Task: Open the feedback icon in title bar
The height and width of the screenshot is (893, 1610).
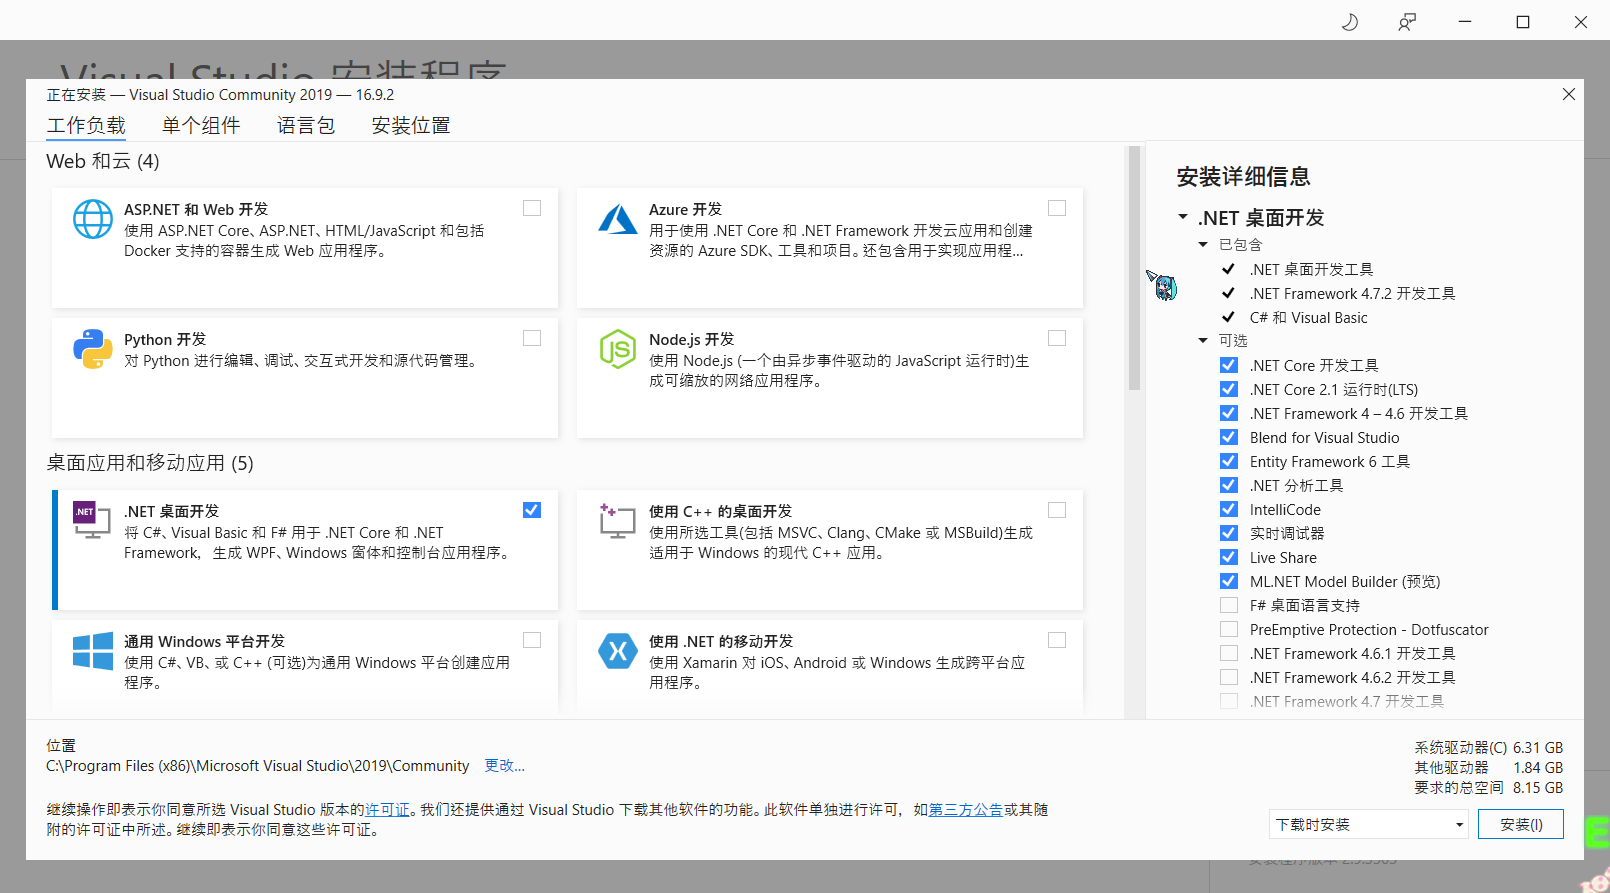Action: click(1407, 21)
